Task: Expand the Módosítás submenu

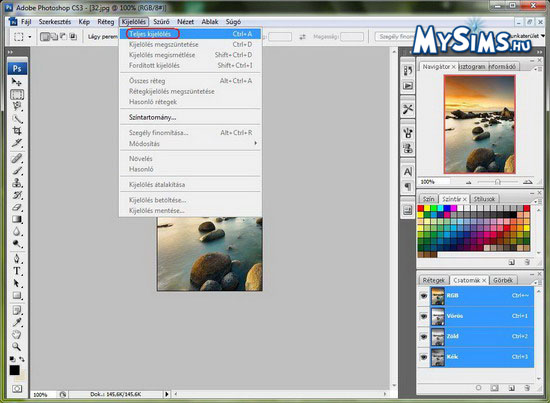Action: pos(191,143)
